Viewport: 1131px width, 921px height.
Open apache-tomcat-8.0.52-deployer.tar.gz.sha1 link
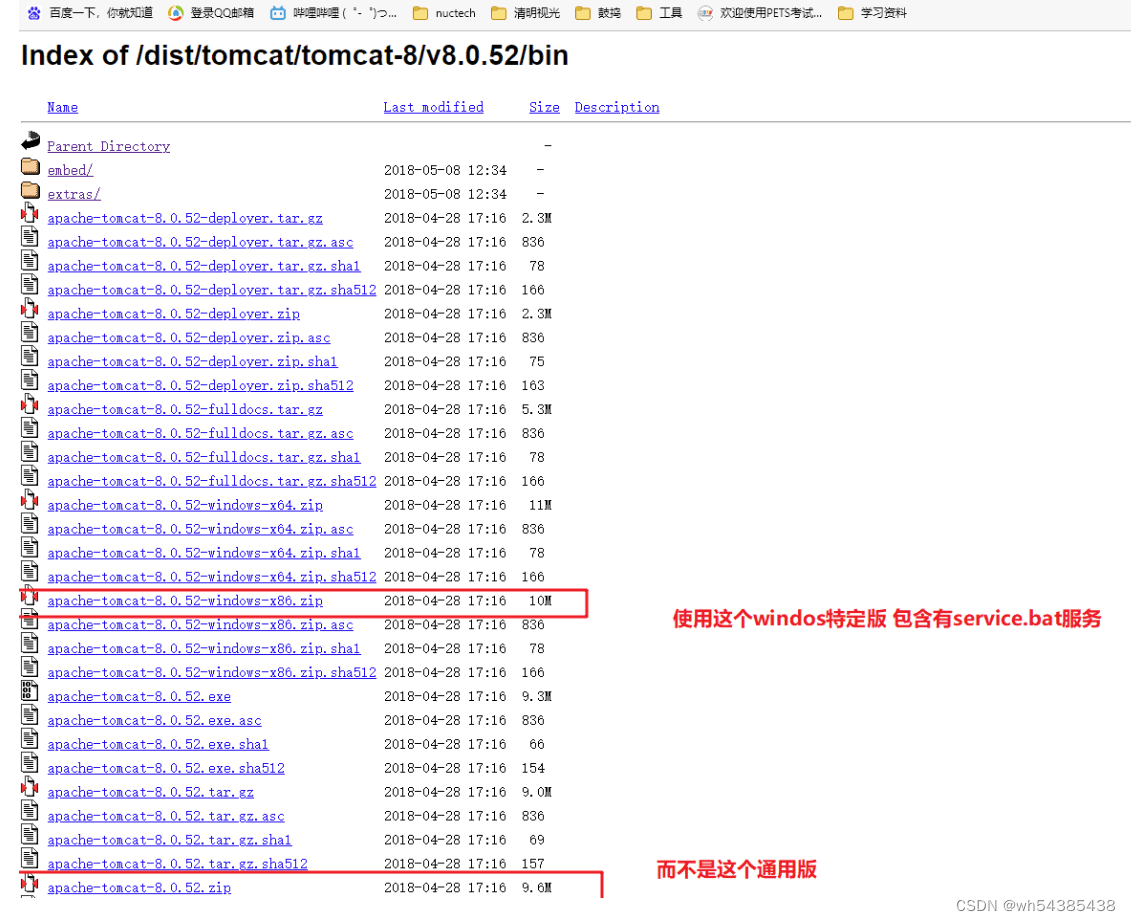click(204, 266)
